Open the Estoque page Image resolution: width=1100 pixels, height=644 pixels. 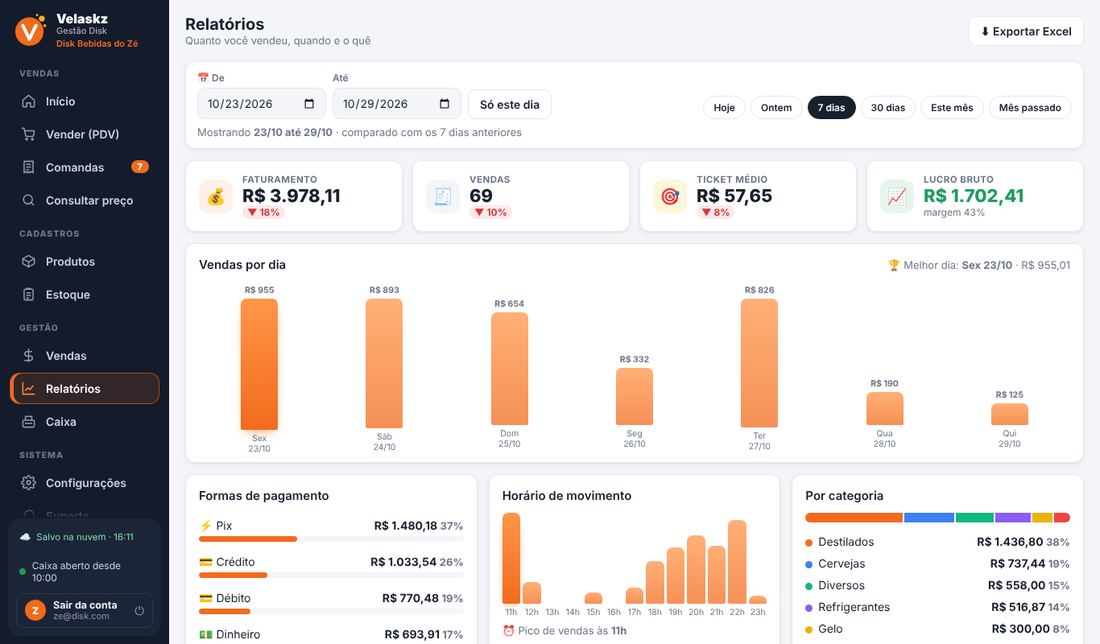(x=84, y=294)
